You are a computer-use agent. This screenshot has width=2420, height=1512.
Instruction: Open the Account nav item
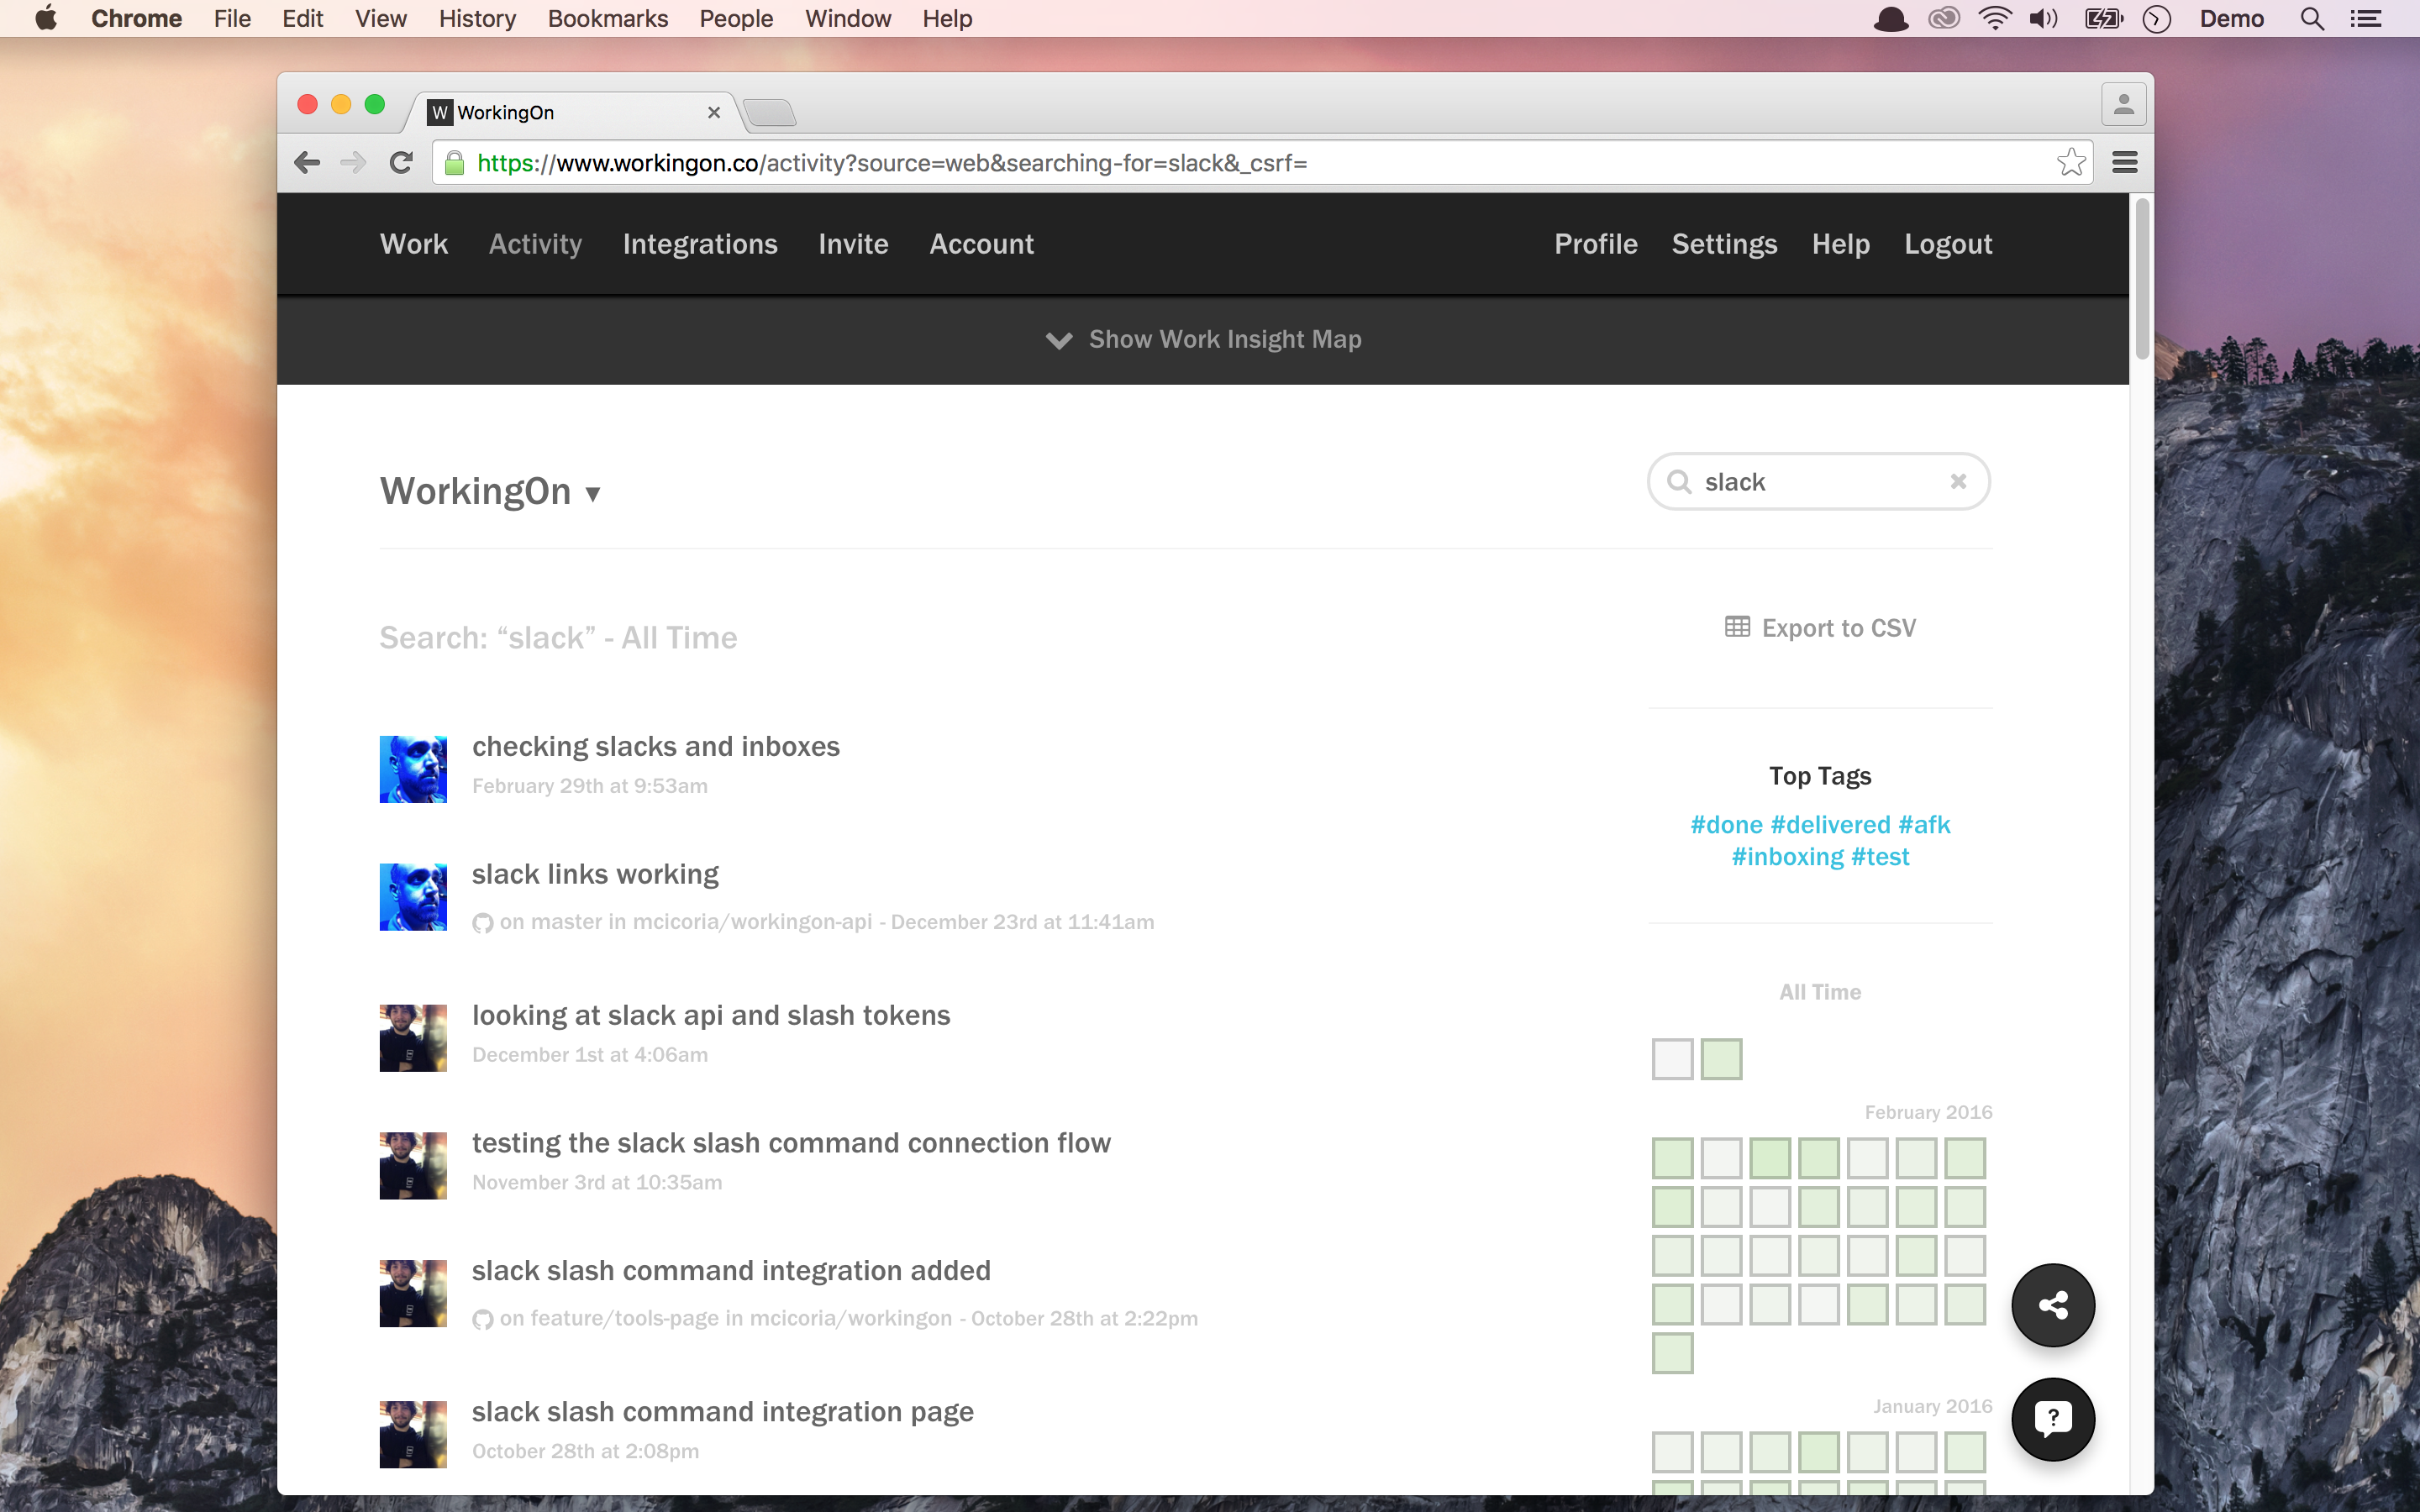tap(981, 244)
